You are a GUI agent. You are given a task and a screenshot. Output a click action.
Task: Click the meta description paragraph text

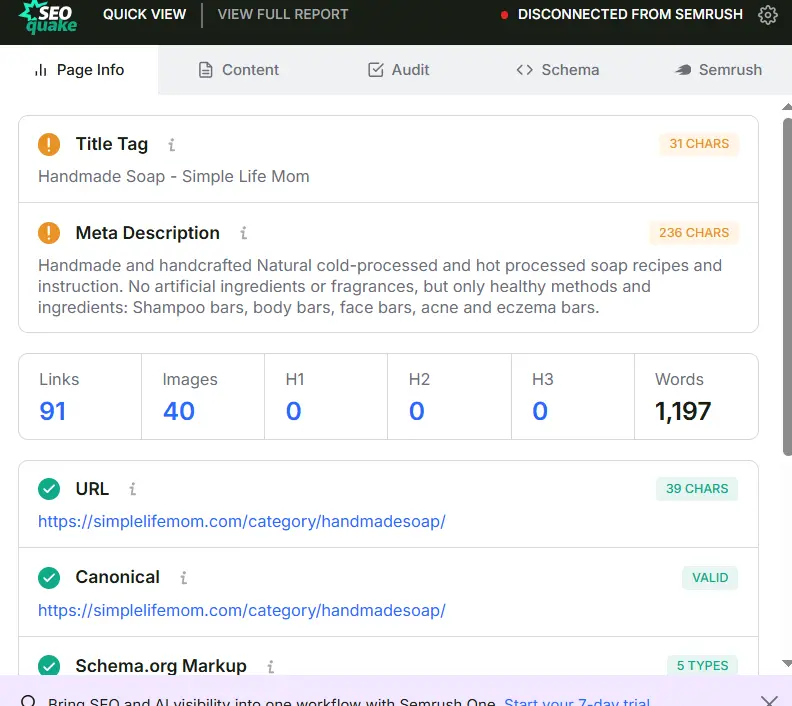(x=380, y=286)
